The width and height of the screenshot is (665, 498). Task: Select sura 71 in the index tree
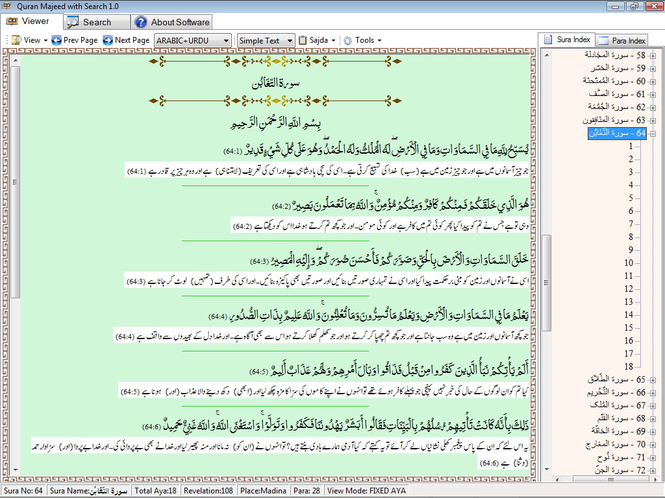click(622, 457)
